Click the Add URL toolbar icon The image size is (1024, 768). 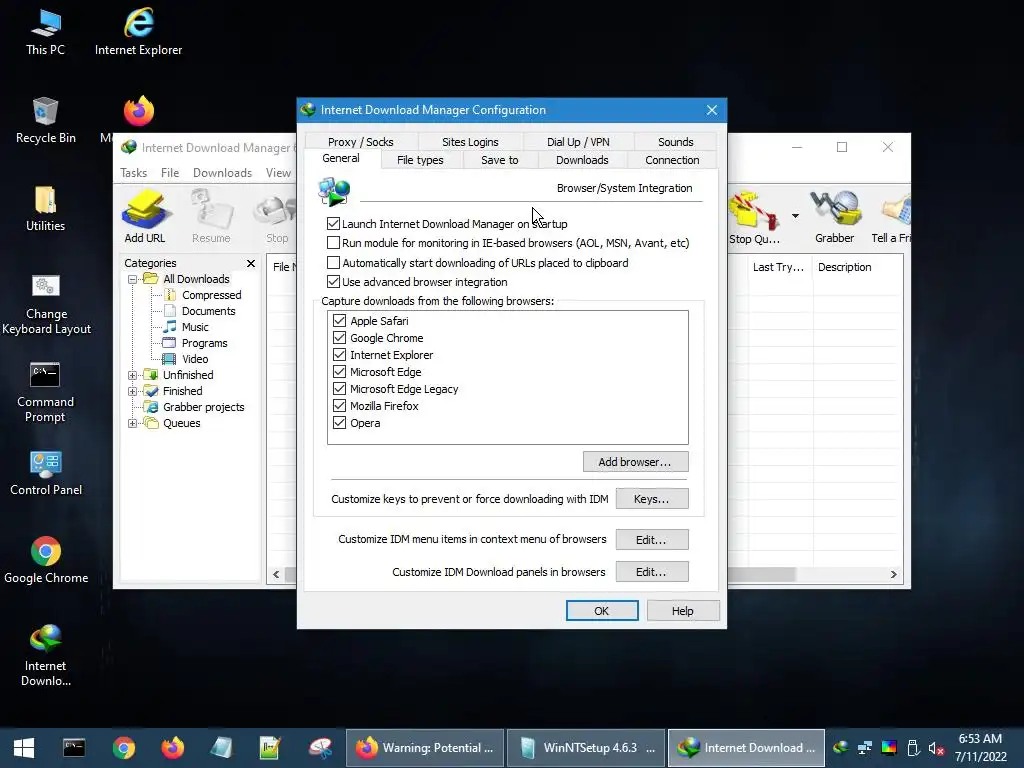click(x=144, y=216)
